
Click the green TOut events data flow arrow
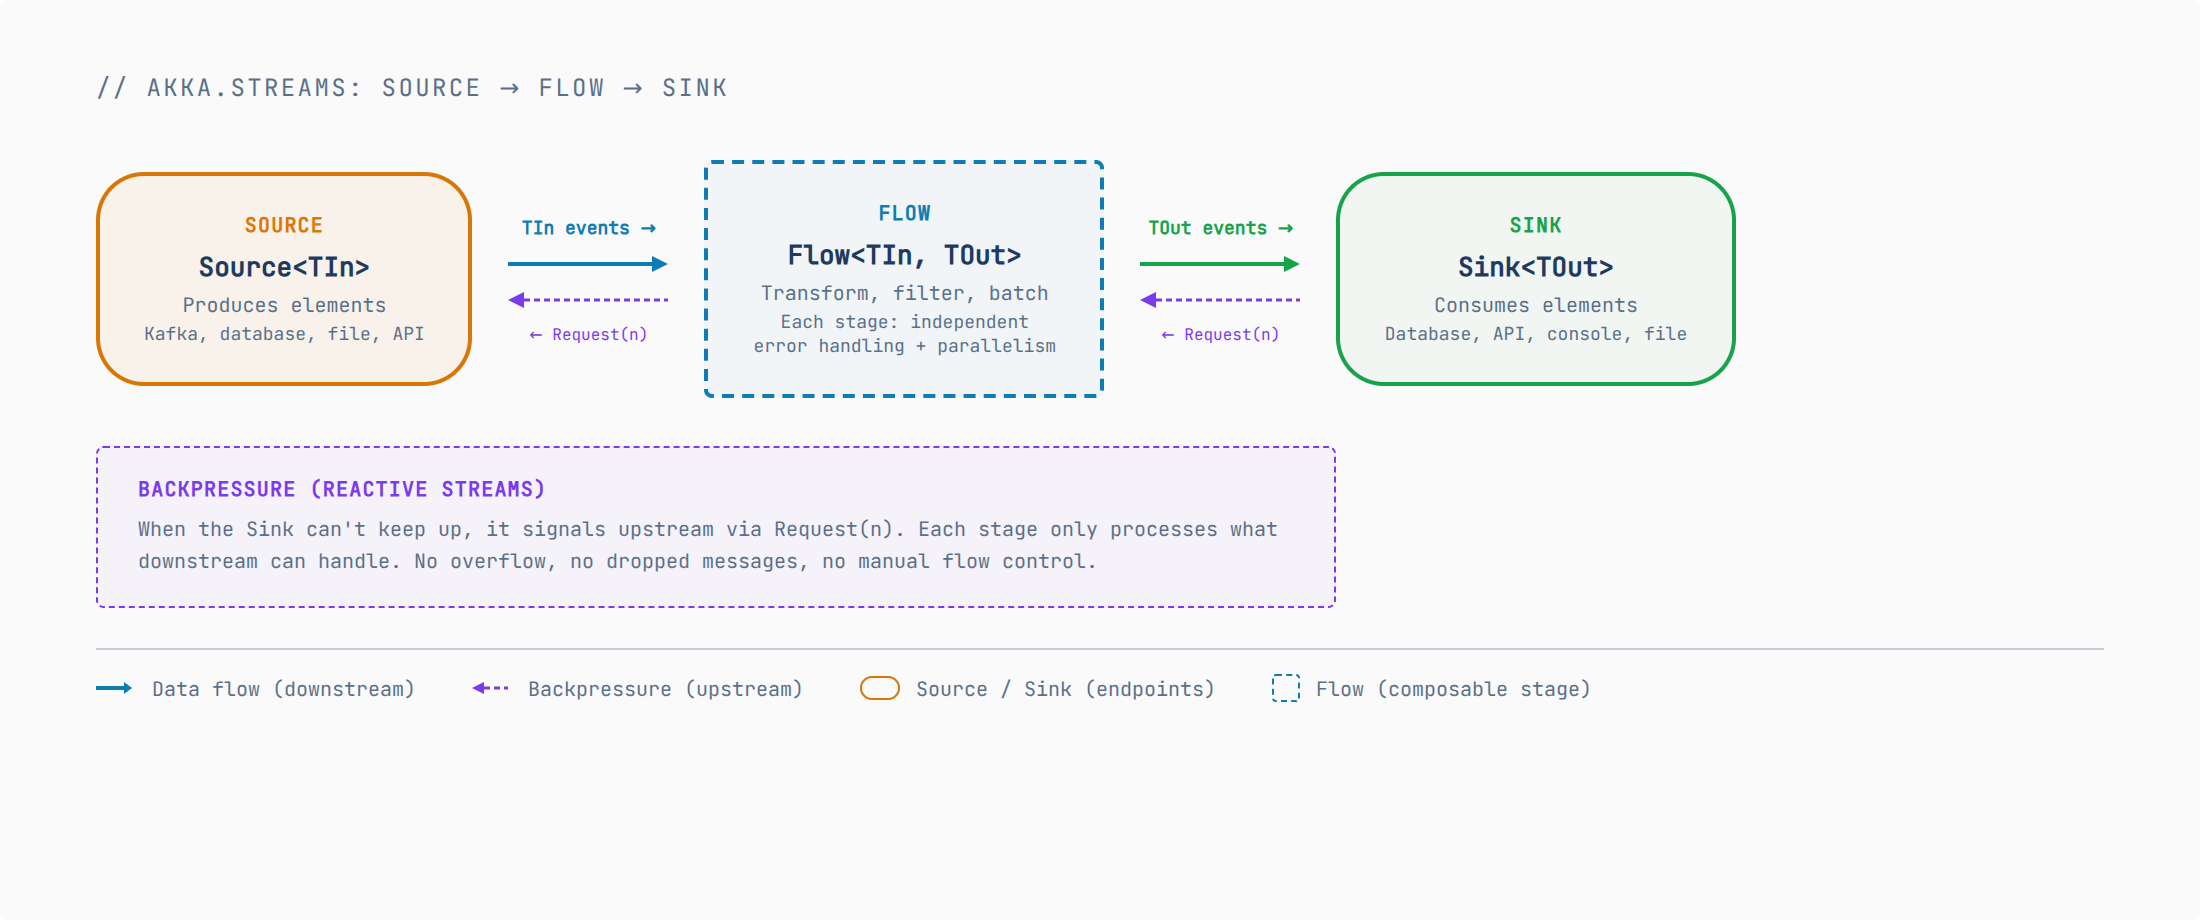[1219, 264]
